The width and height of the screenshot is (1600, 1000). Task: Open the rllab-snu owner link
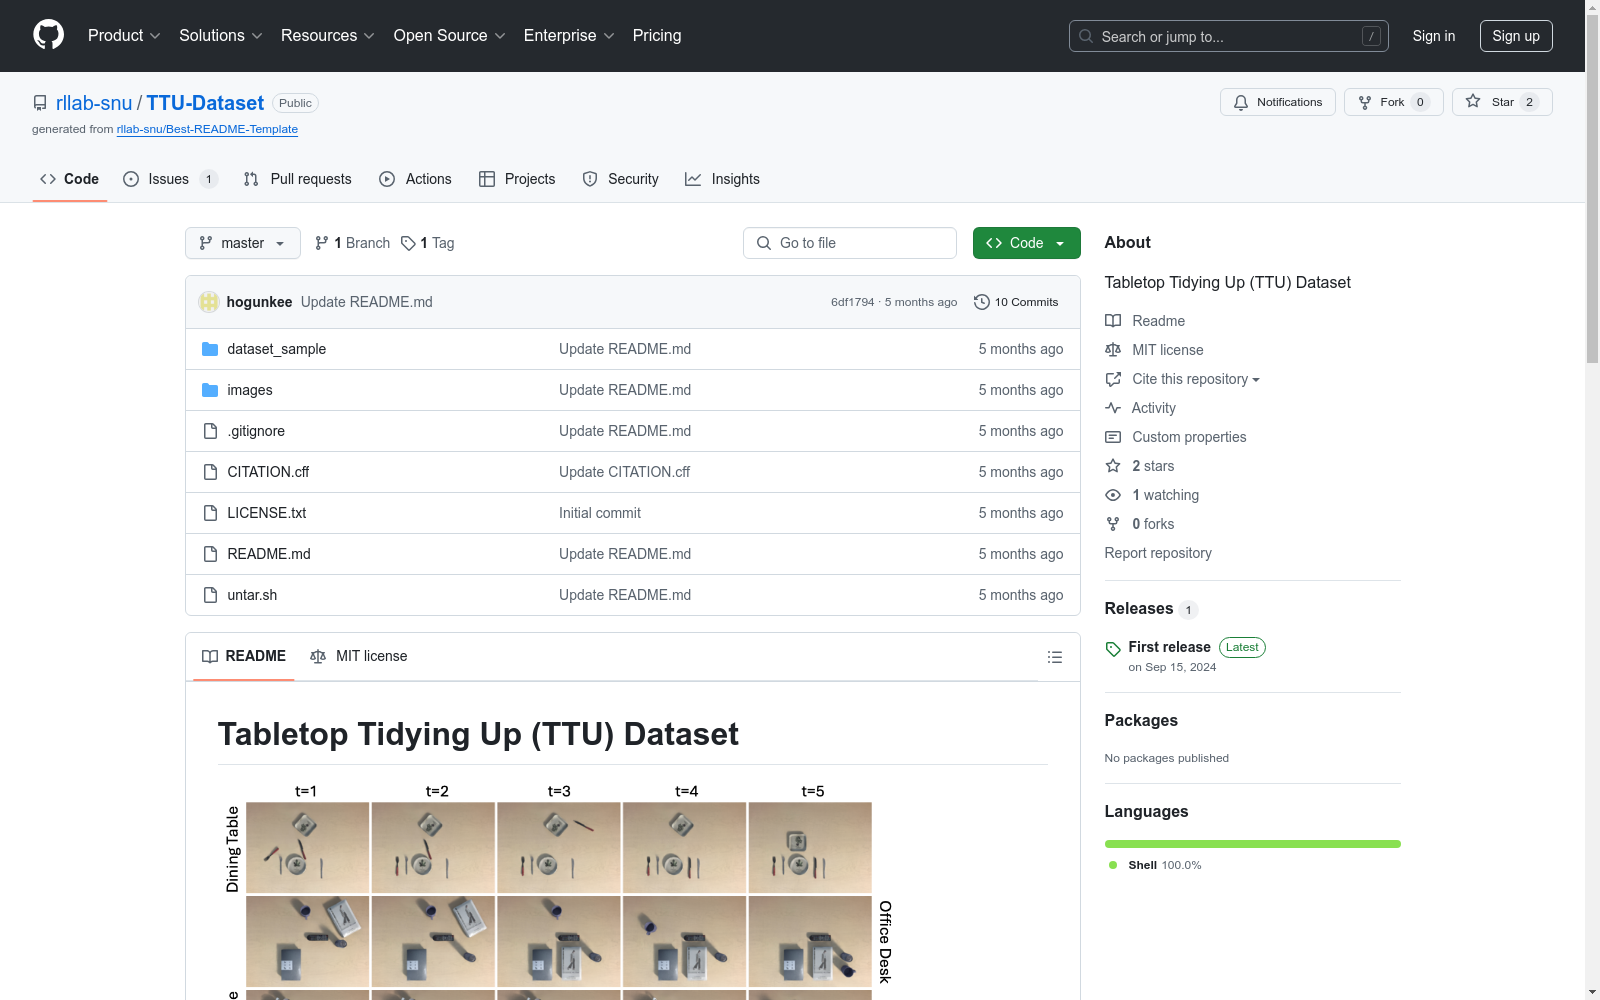pos(94,103)
